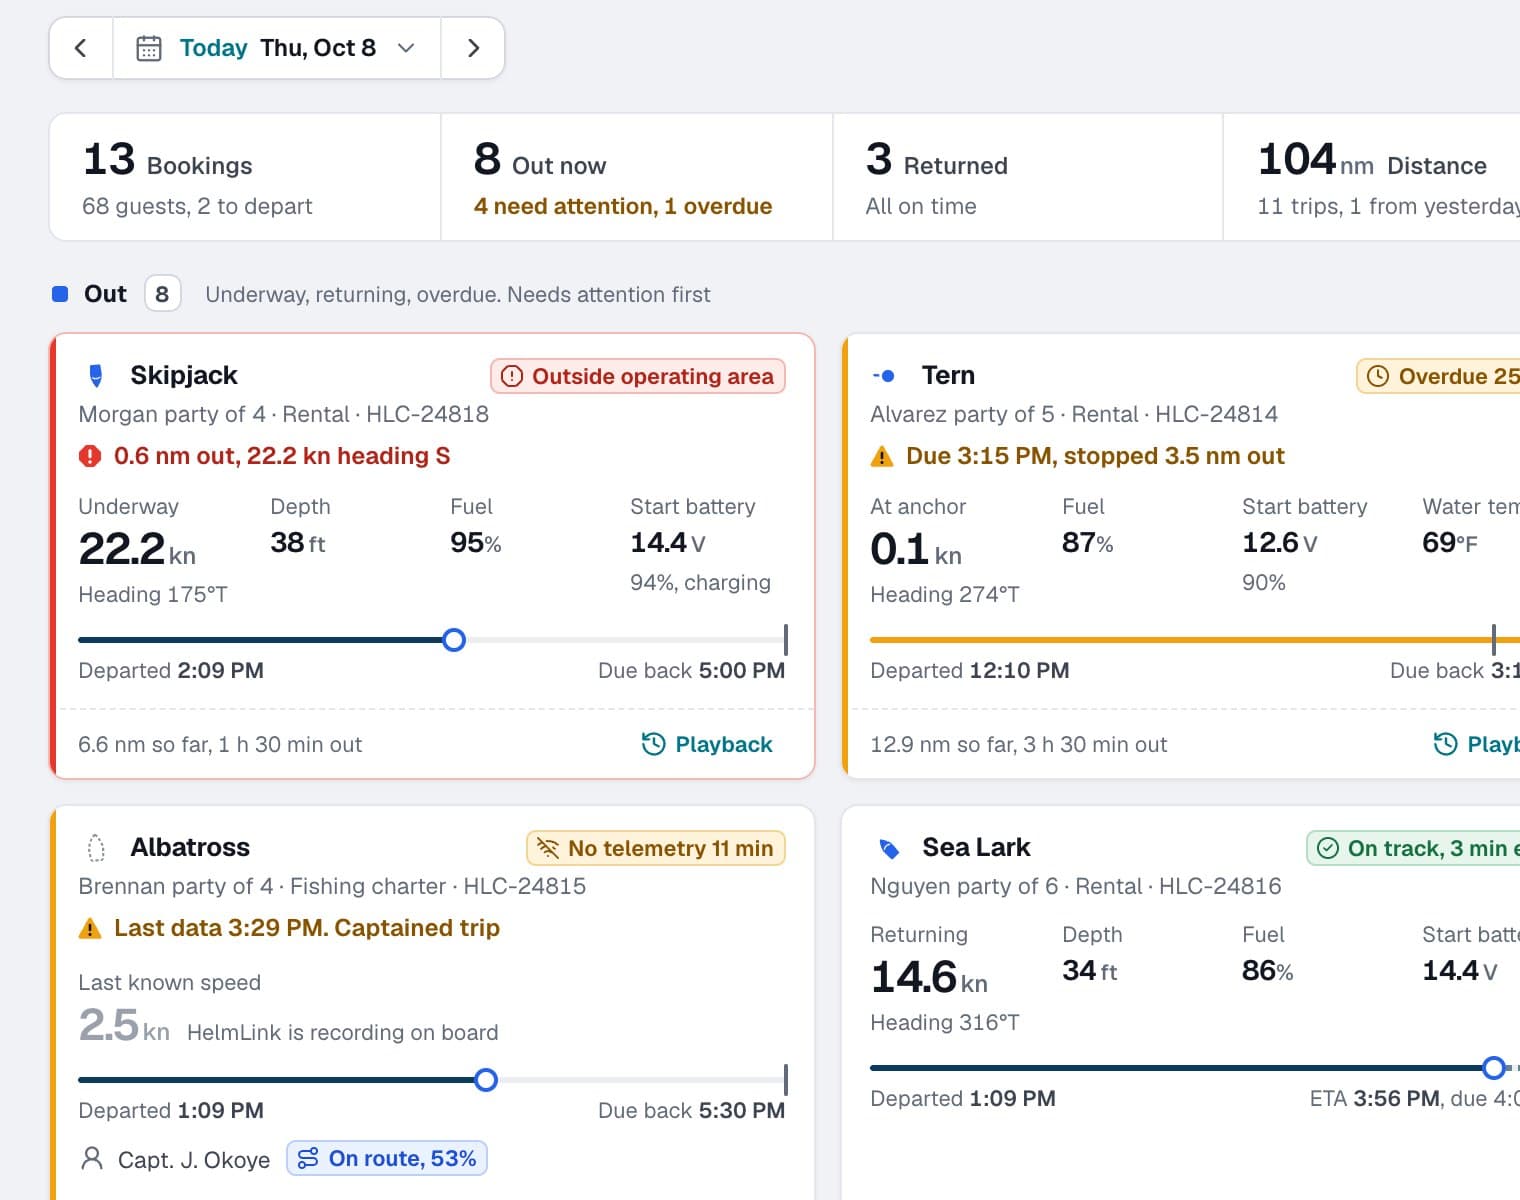The width and height of the screenshot is (1520, 1200).
Task: Open the calendar icon date picker
Action: click(x=149, y=48)
